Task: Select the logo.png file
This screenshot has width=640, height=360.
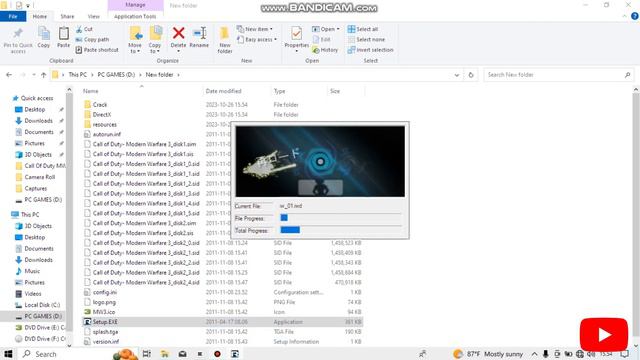Action: tap(104, 302)
